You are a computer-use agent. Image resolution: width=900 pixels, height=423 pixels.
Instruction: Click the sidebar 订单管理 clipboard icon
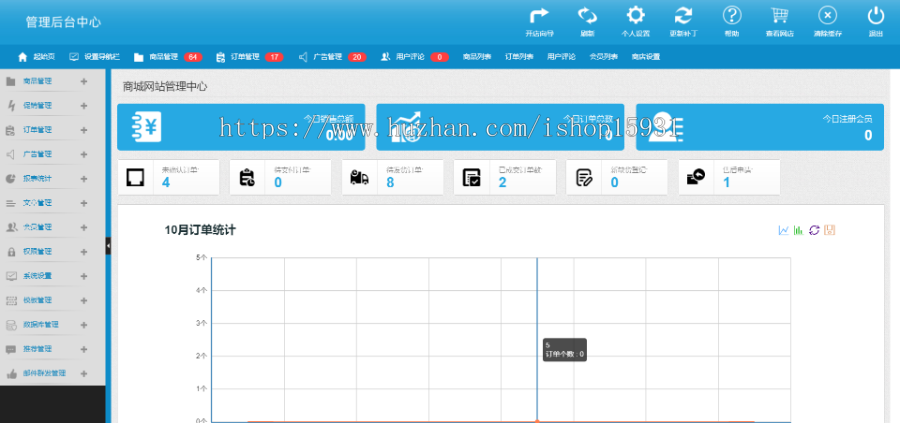(x=11, y=130)
